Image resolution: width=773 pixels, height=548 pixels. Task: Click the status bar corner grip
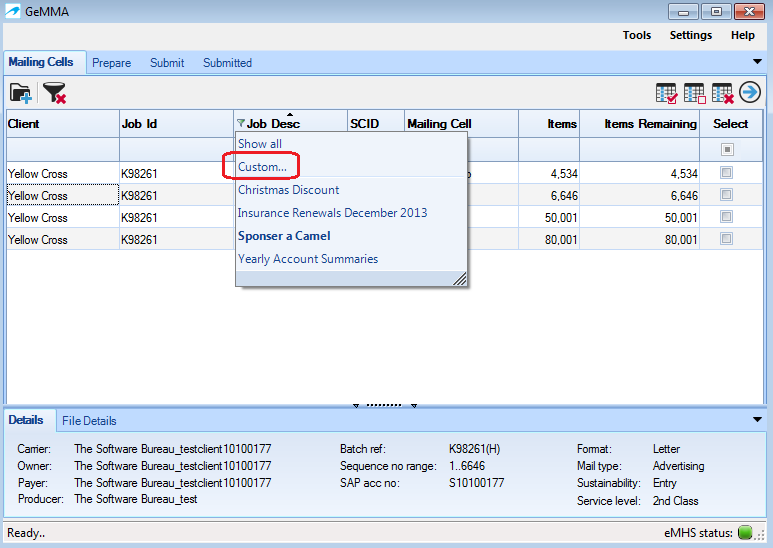coord(761,535)
